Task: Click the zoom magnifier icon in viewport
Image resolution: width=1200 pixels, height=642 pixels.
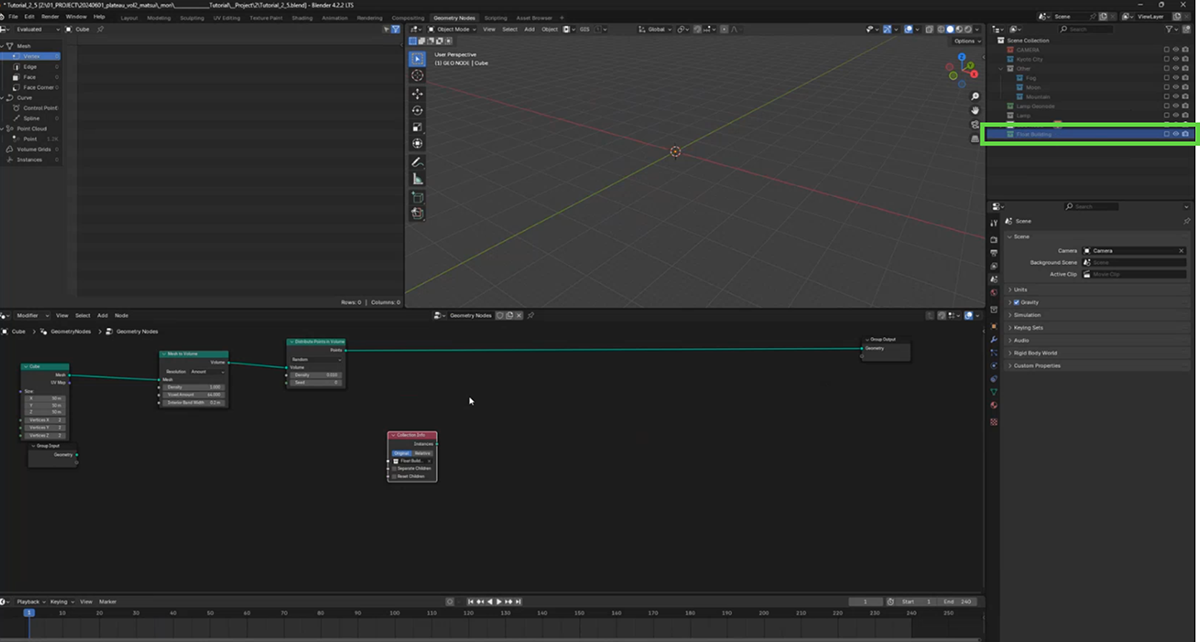Action: click(975, 97)
